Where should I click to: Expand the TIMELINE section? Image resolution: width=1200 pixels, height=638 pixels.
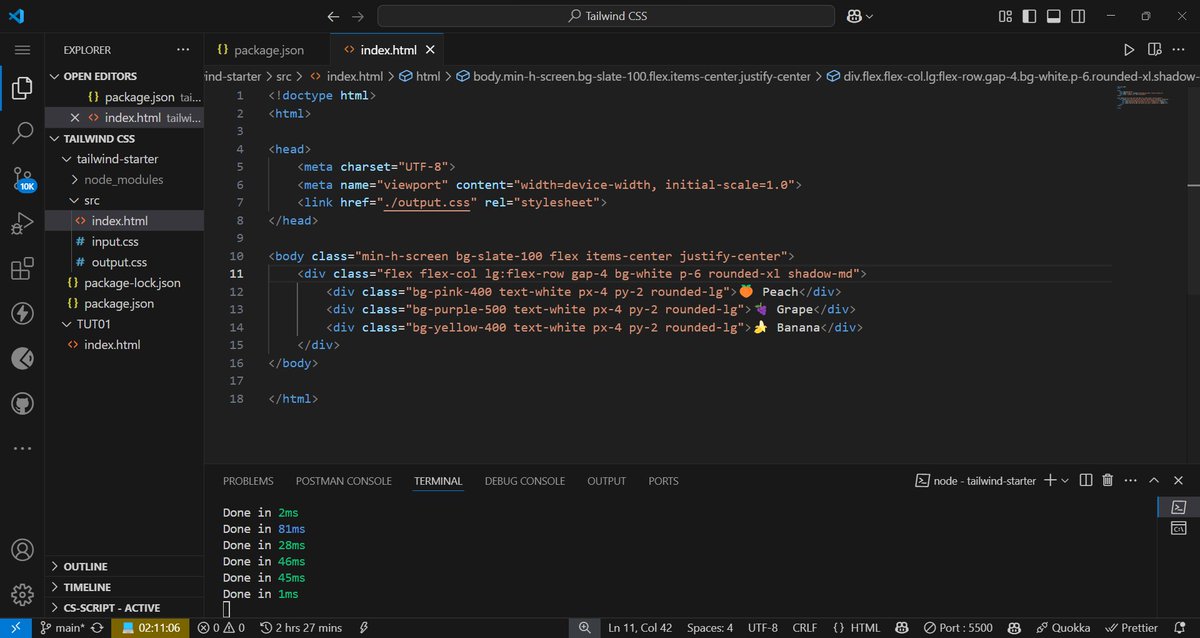click(x=87, y=587)
